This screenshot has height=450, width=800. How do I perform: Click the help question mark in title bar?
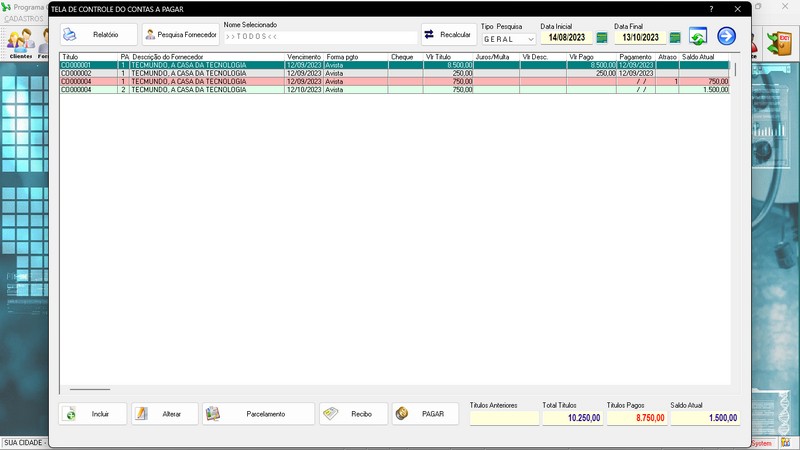(711, 9)
